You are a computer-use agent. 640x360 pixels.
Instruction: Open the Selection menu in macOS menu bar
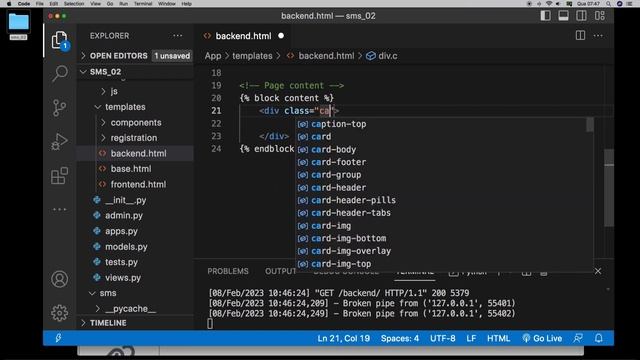(x=74, y=4)
